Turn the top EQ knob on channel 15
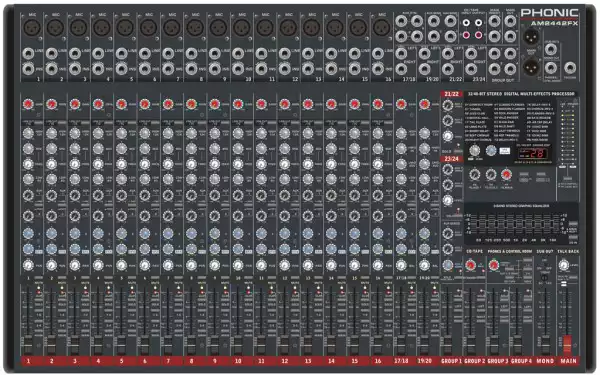600x375 pixels. pos(354,133)
